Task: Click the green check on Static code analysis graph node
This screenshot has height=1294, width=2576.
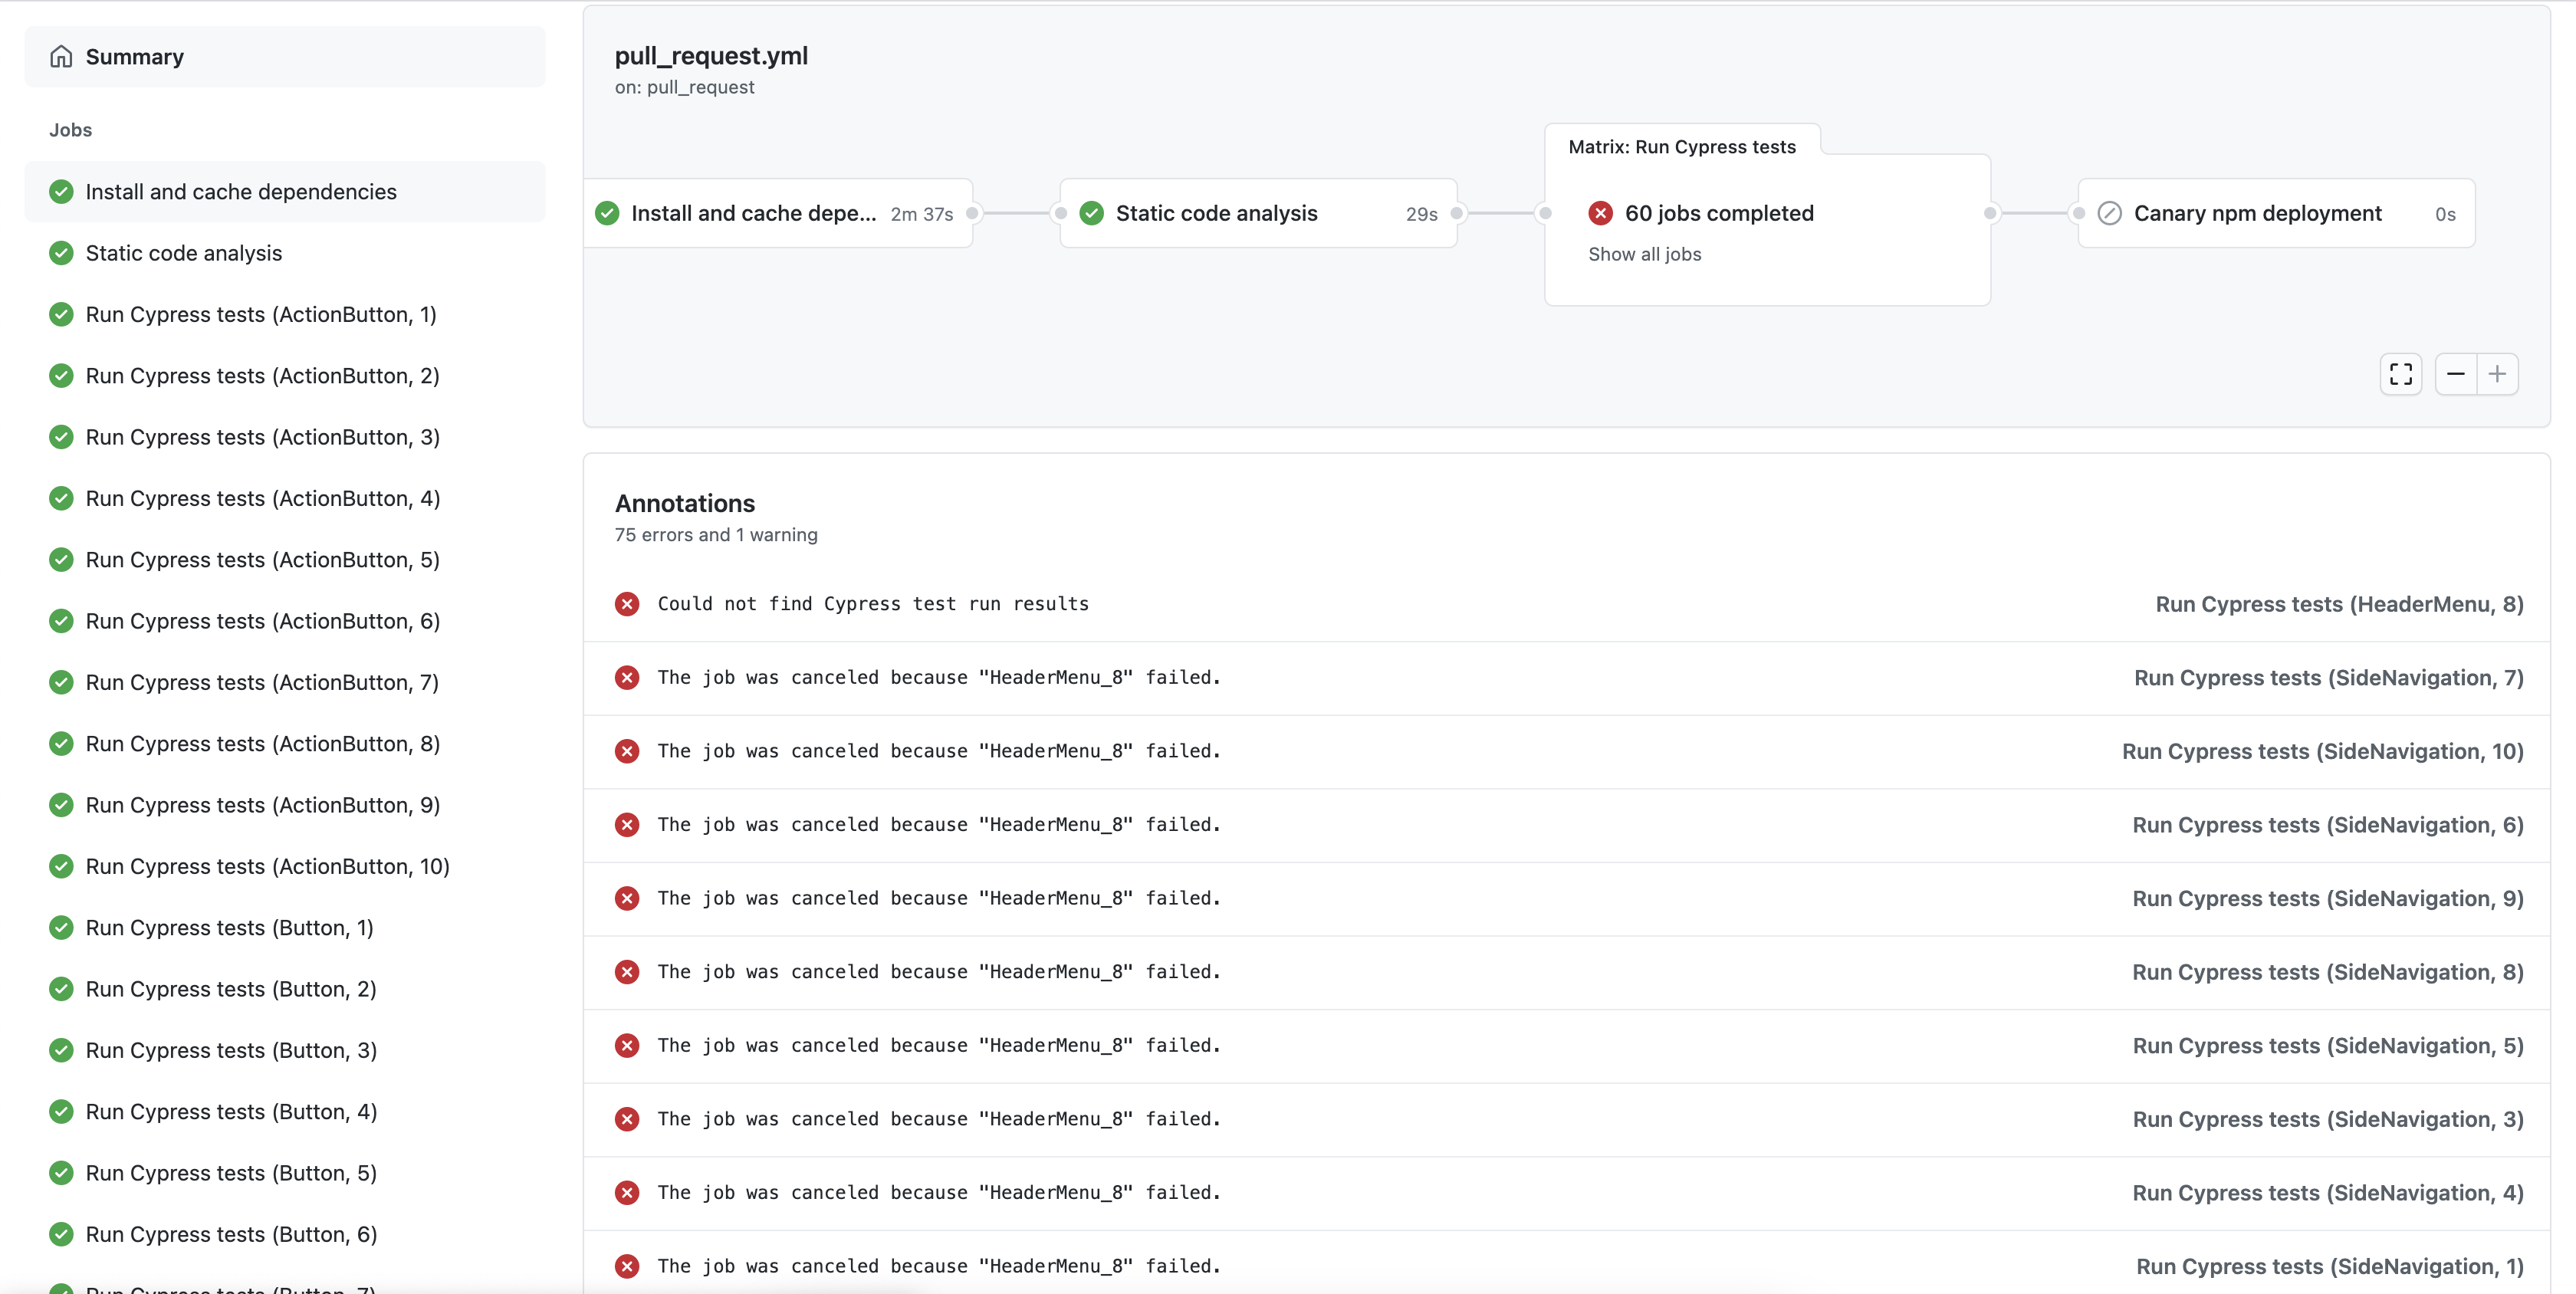Action: point(1092,213)
